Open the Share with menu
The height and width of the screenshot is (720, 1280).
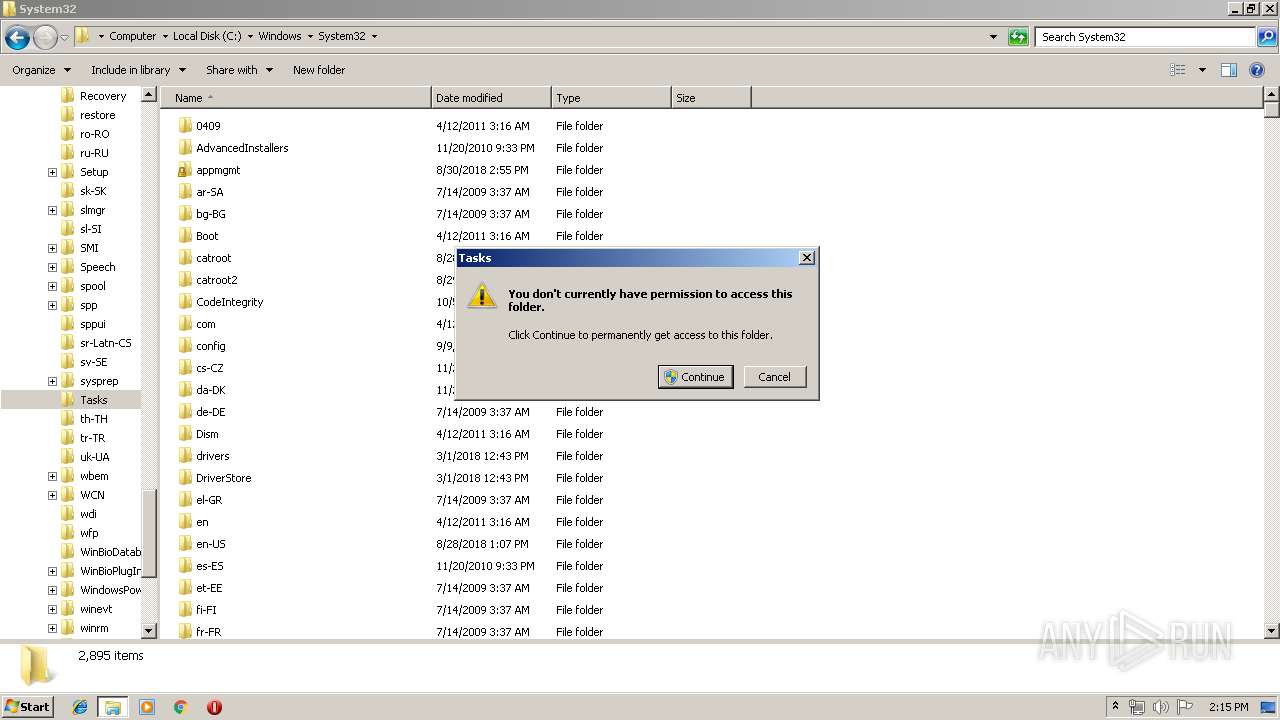pos(239,70)
